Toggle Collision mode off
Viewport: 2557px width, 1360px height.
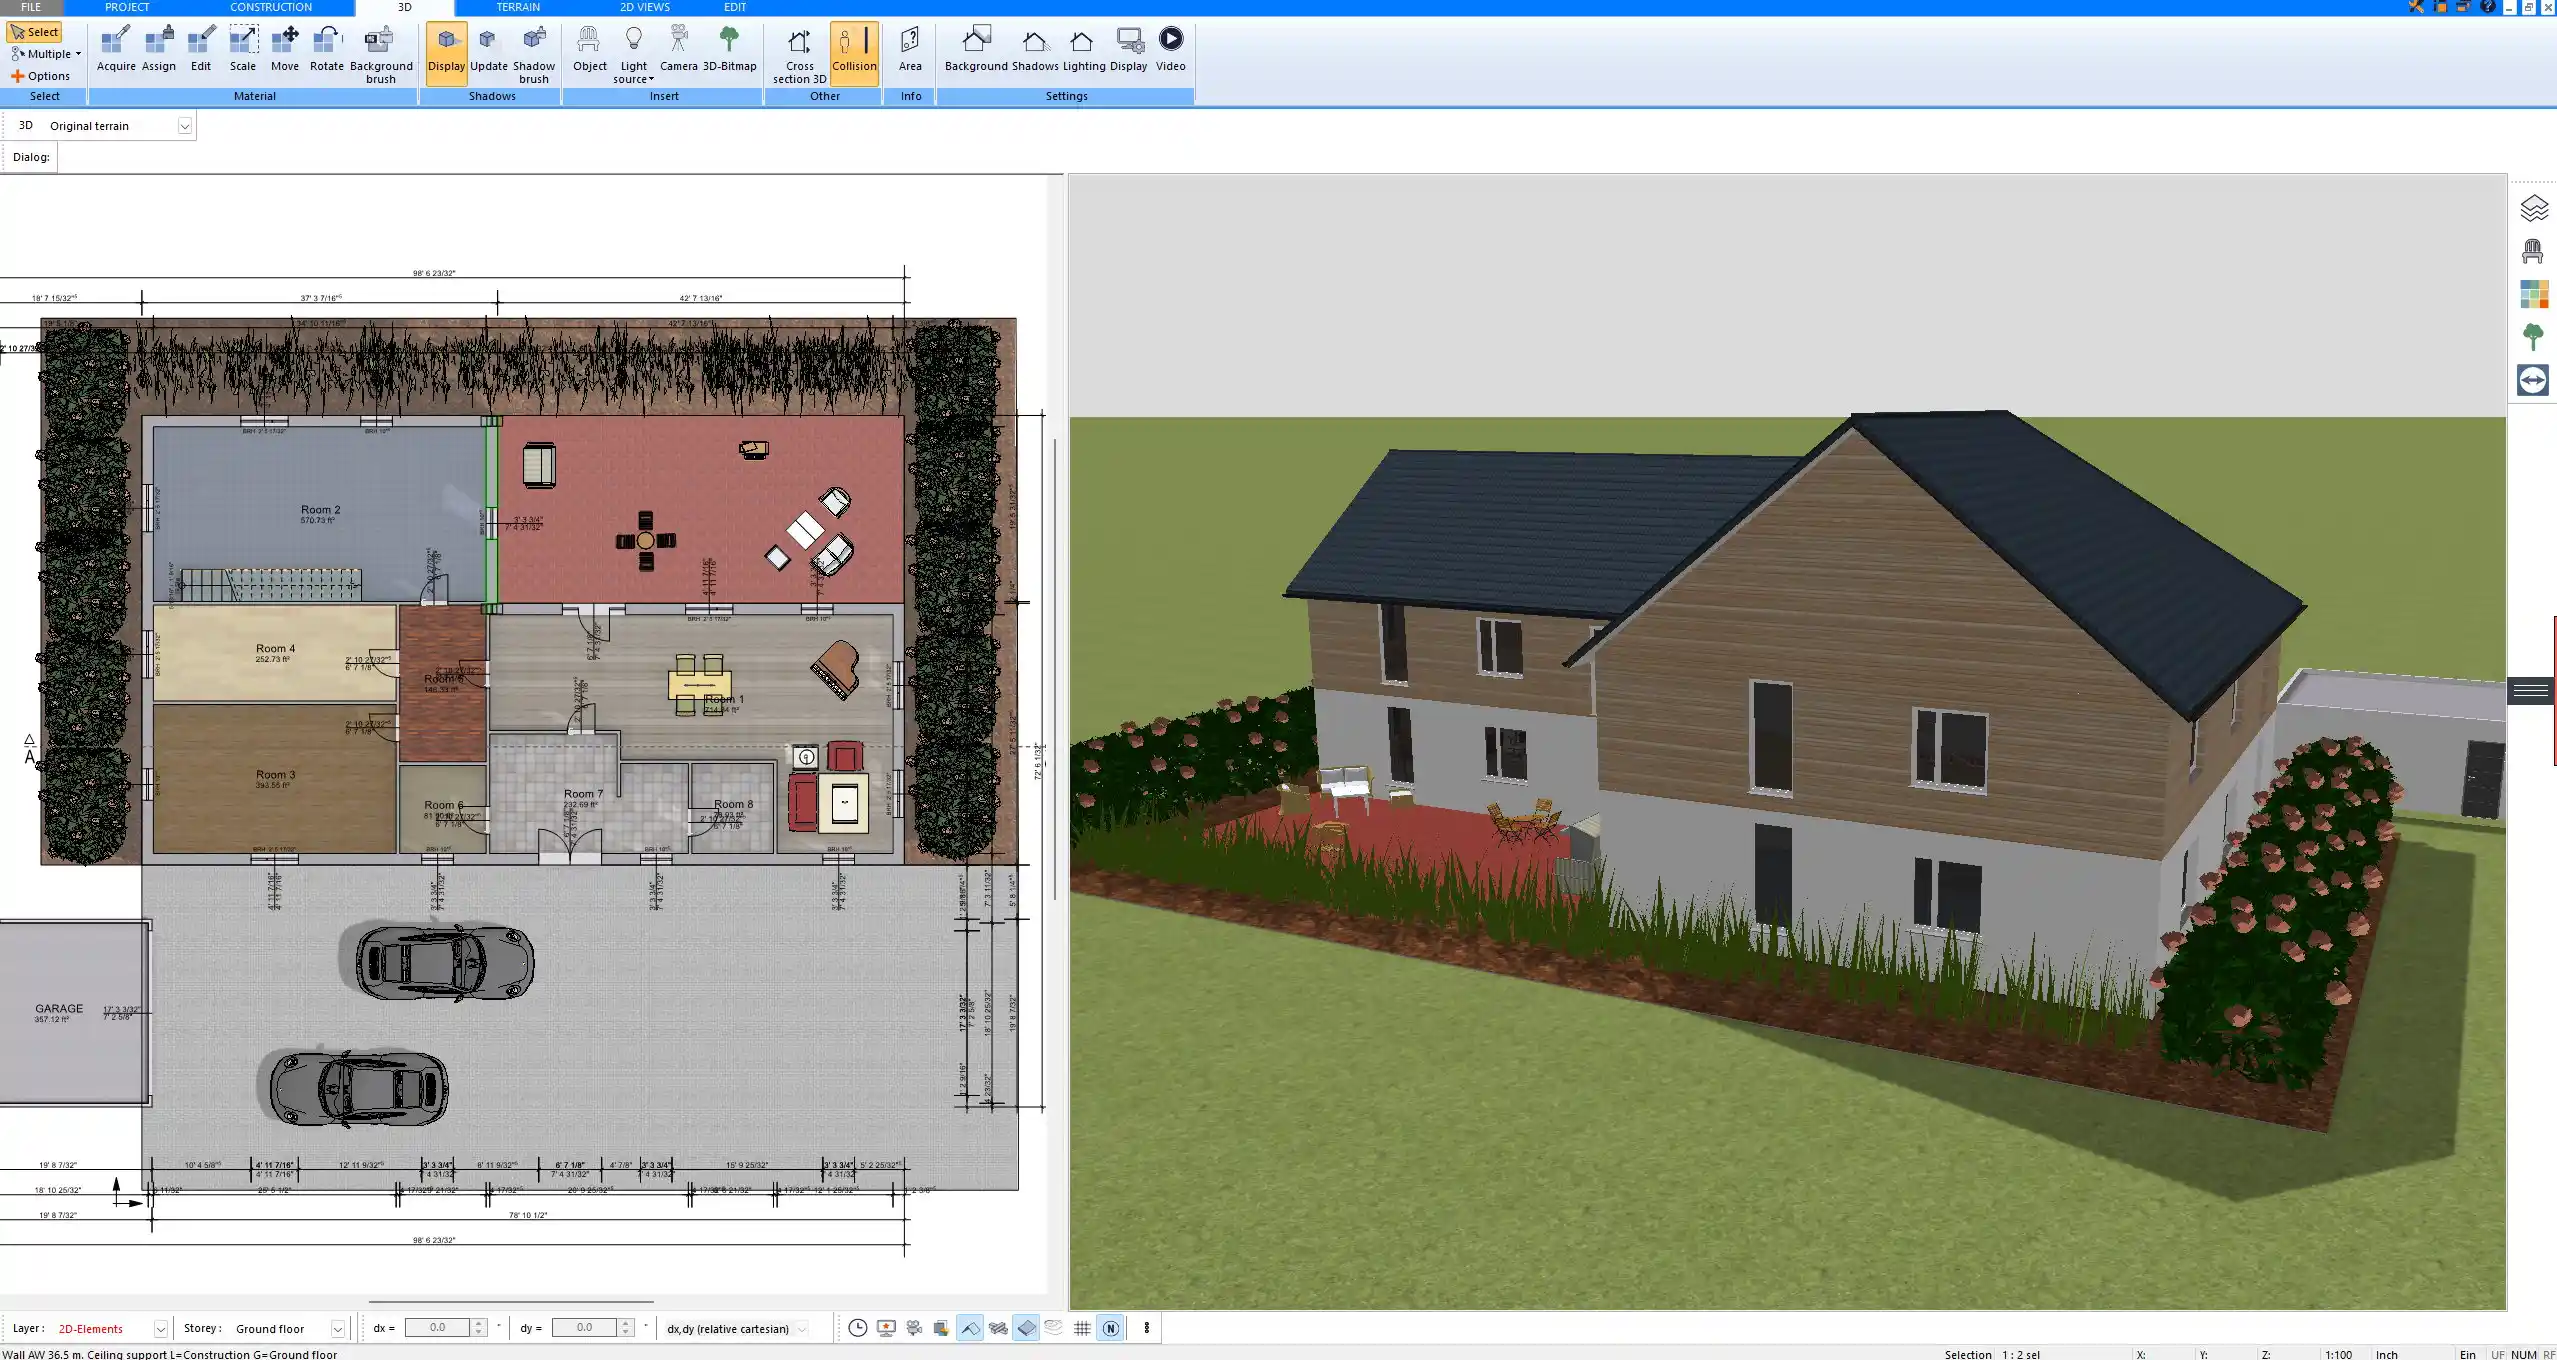click(854, 53)
